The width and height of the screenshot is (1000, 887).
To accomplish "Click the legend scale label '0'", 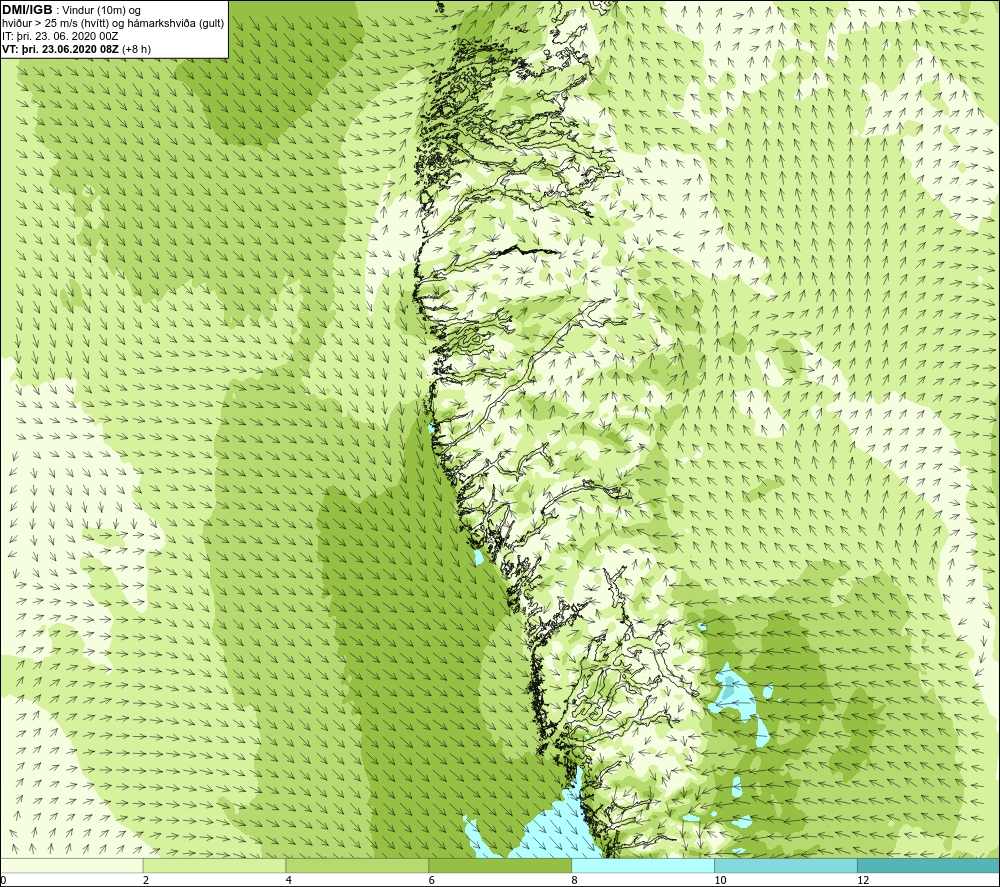I will pos(3,880).
